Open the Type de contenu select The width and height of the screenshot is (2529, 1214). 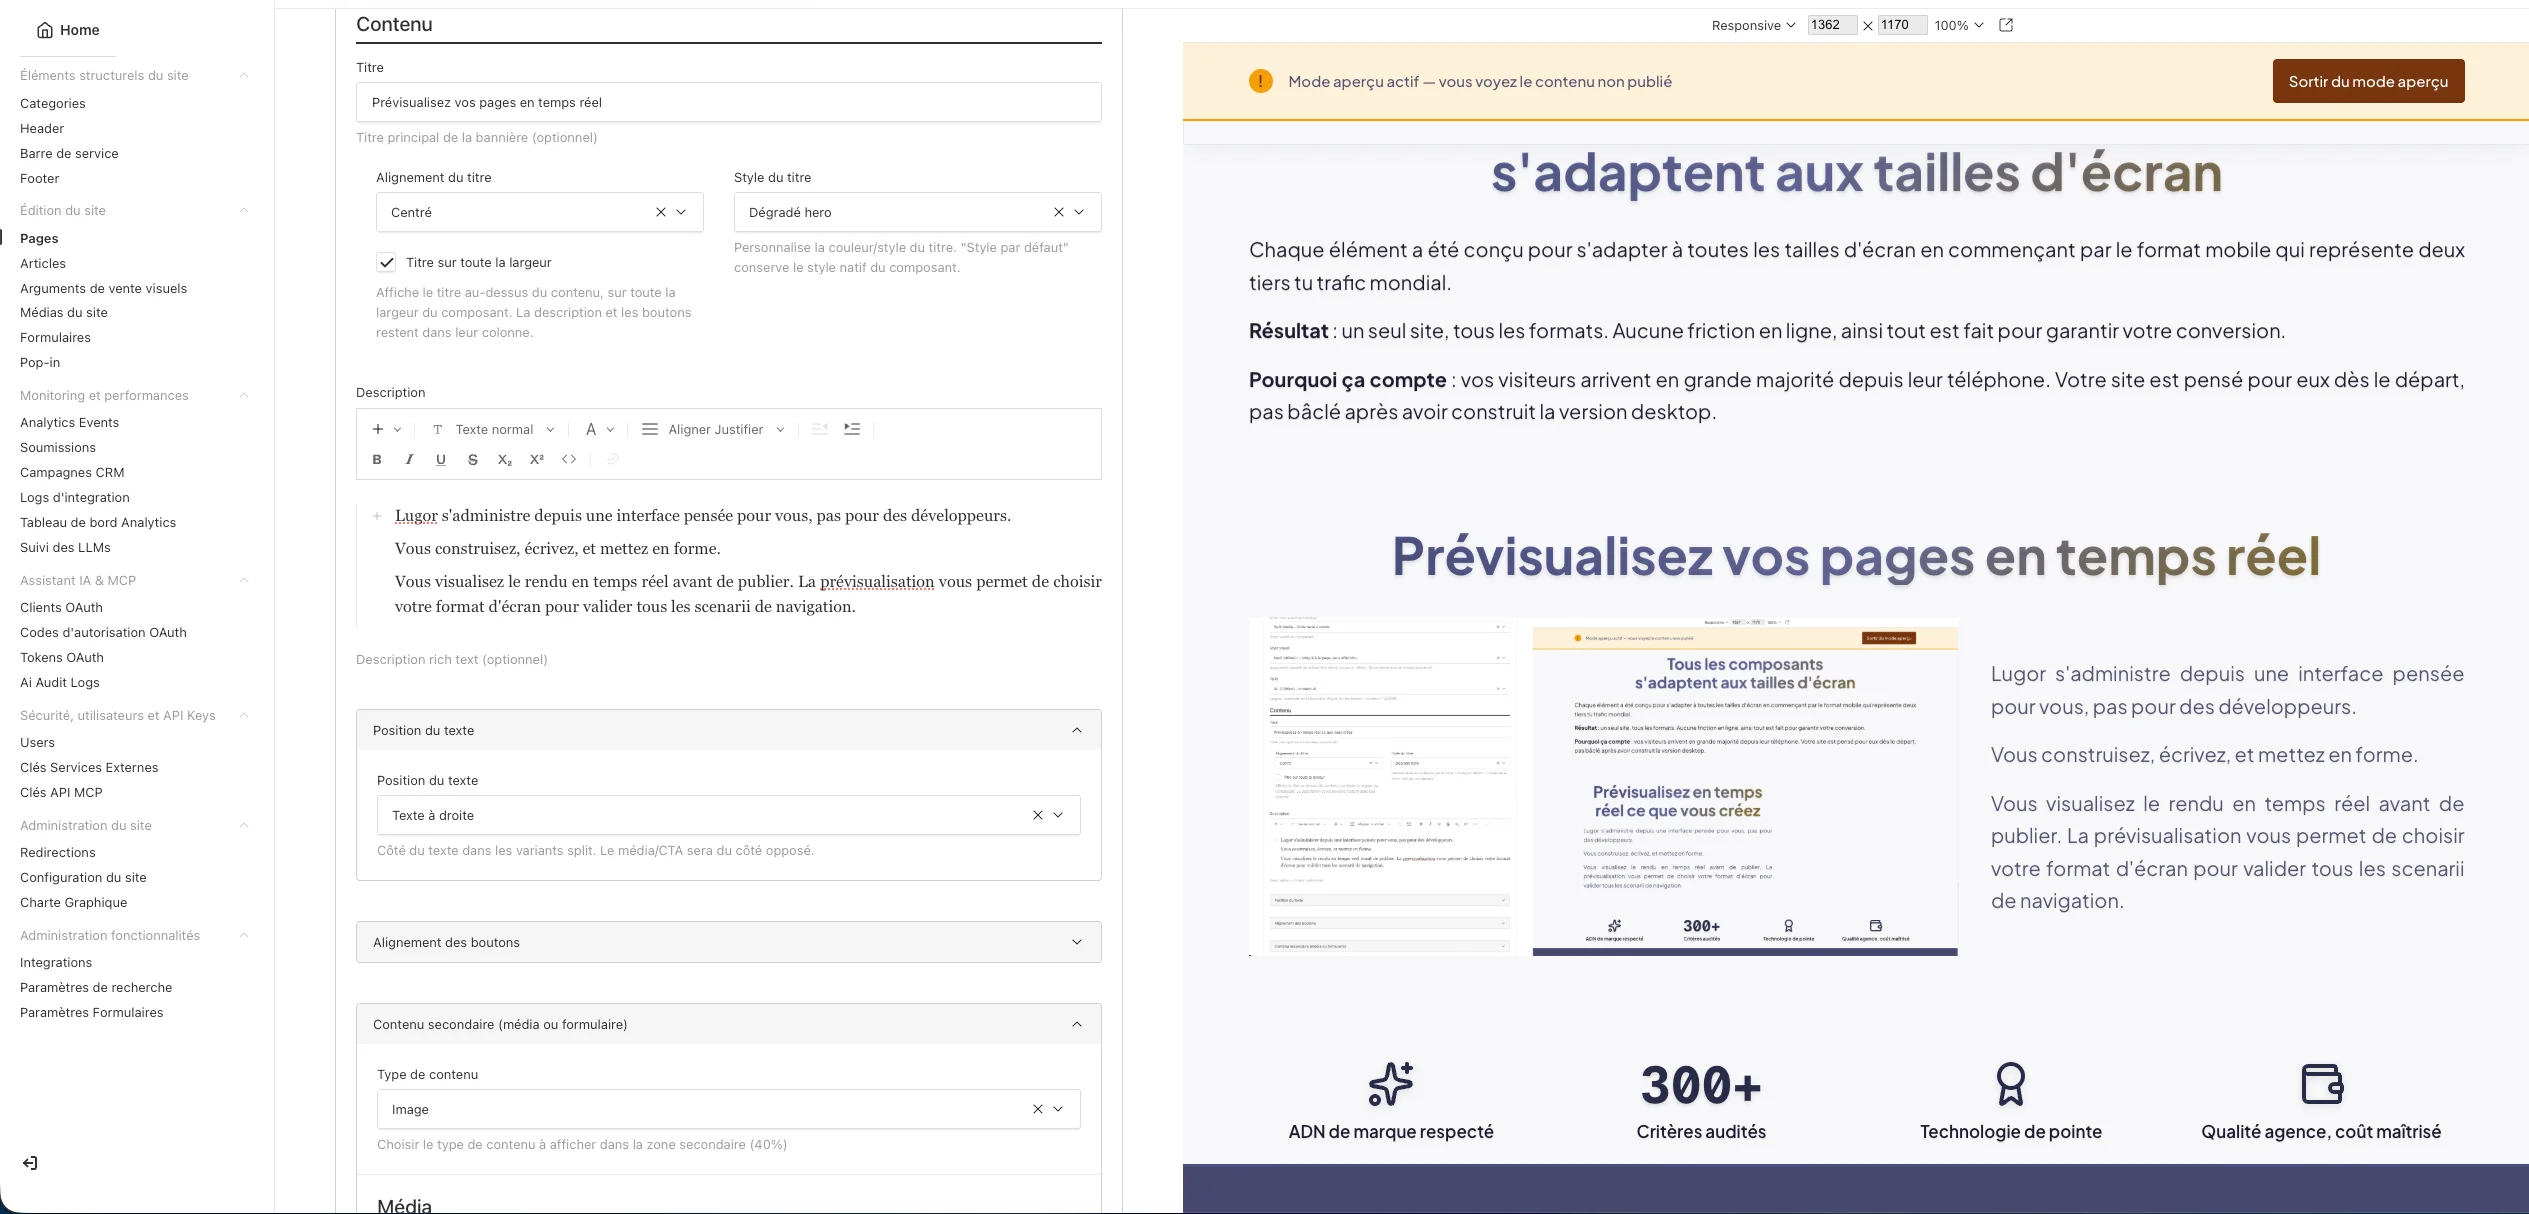click(x=728, y=1109)
